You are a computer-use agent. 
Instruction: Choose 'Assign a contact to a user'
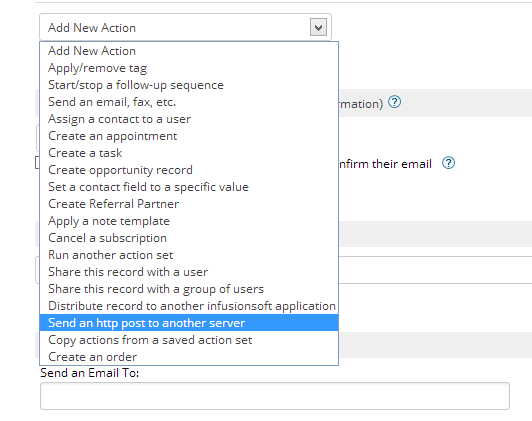click(x=189, y=119)
